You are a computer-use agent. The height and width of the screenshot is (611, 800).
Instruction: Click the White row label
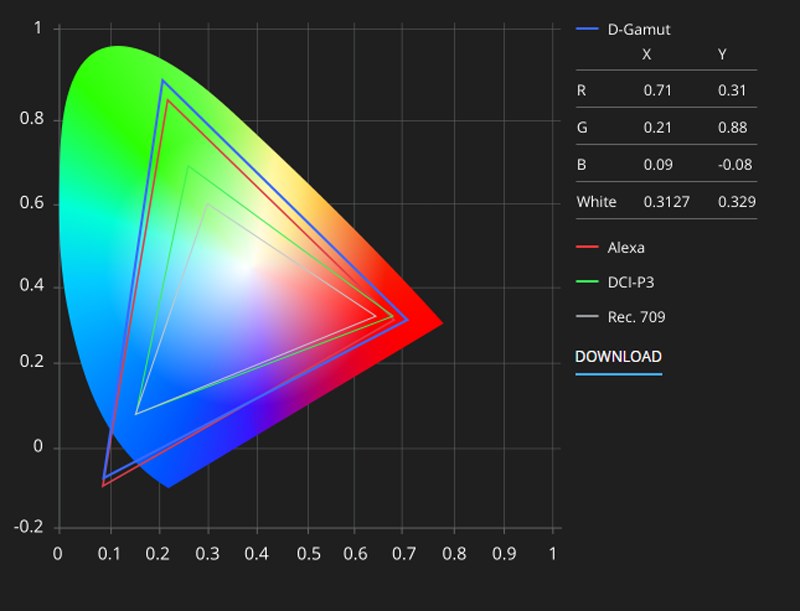pos(596,202)
